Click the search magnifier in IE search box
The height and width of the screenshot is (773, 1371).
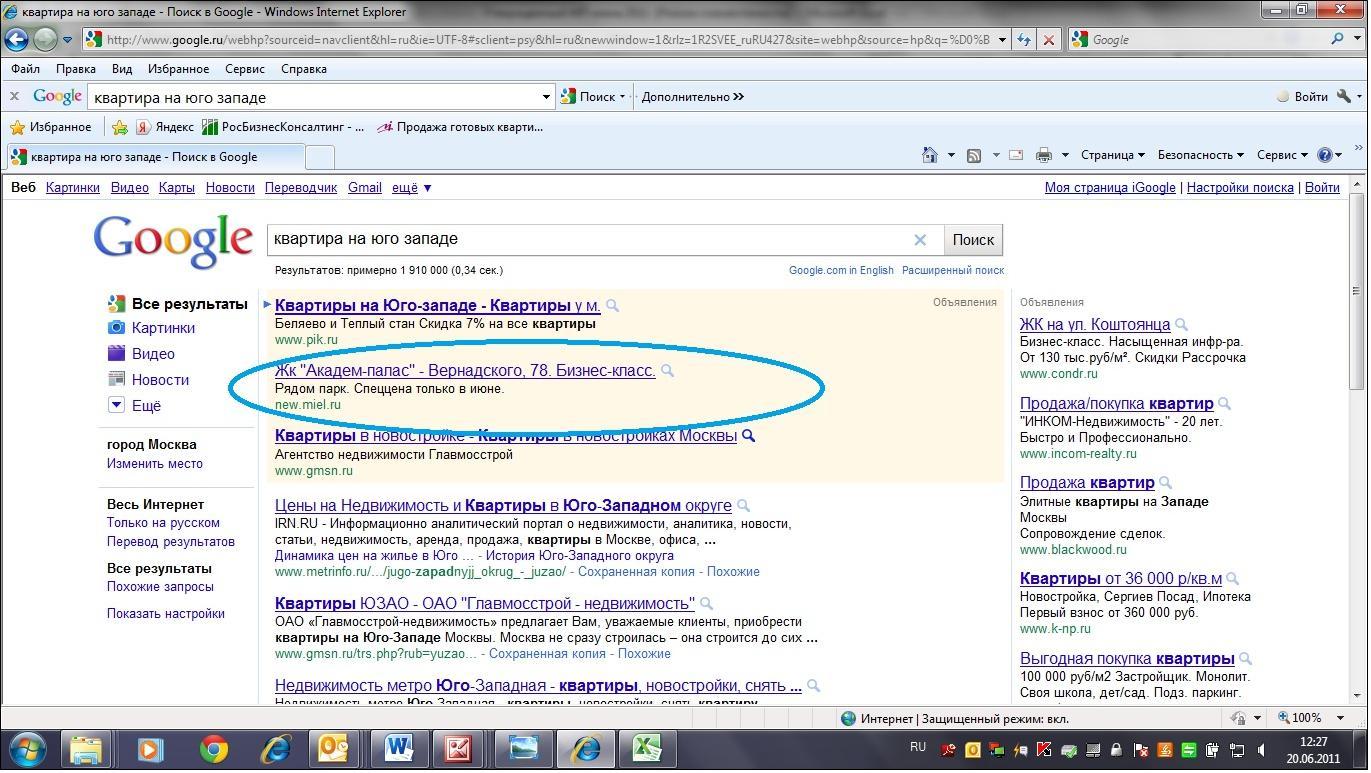[1338, 39]
